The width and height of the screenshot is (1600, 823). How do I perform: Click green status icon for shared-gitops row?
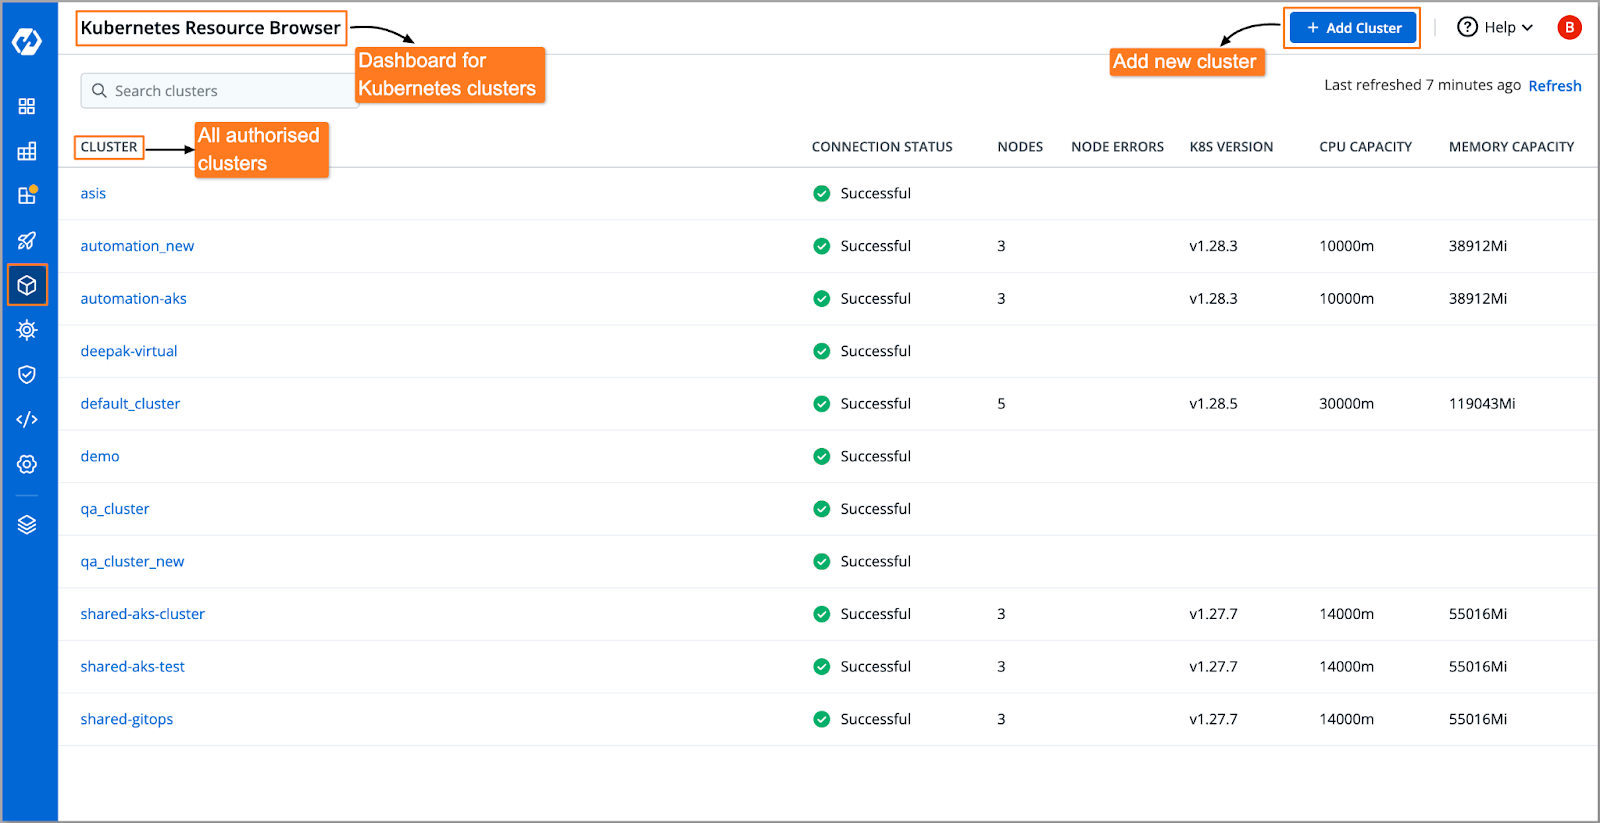821,719
